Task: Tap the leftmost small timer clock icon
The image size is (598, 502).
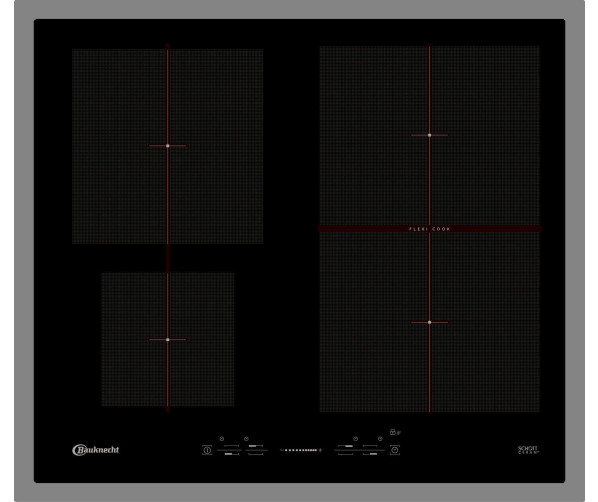Action: click(222, 439)
